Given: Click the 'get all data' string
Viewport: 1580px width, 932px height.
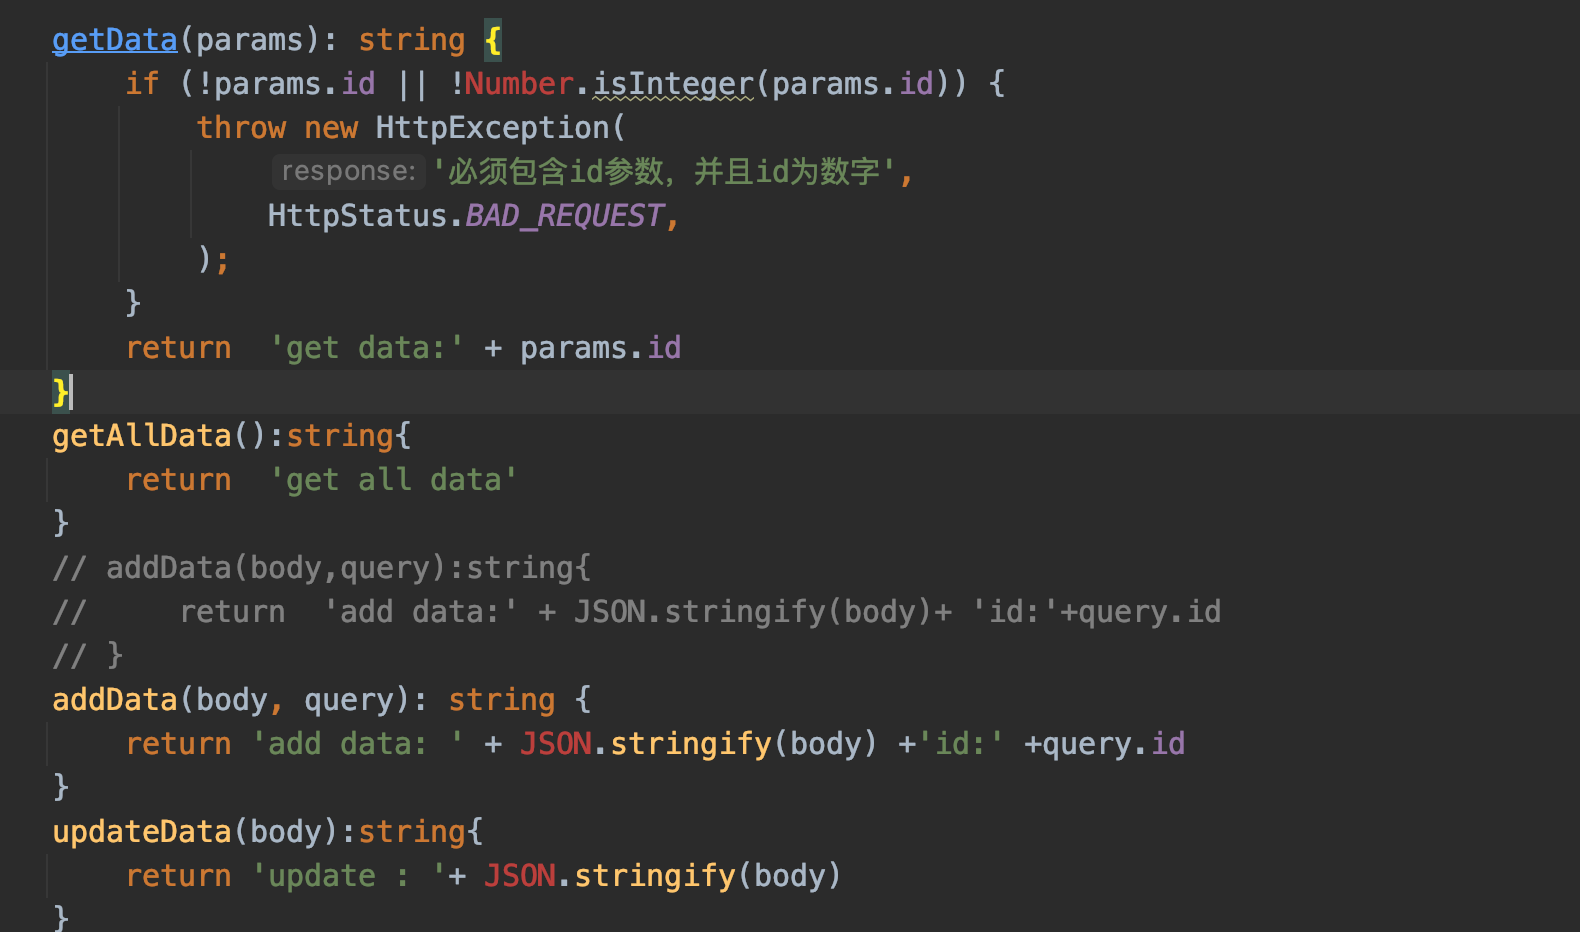Looking at the screenshot, I should pos(393,480).
